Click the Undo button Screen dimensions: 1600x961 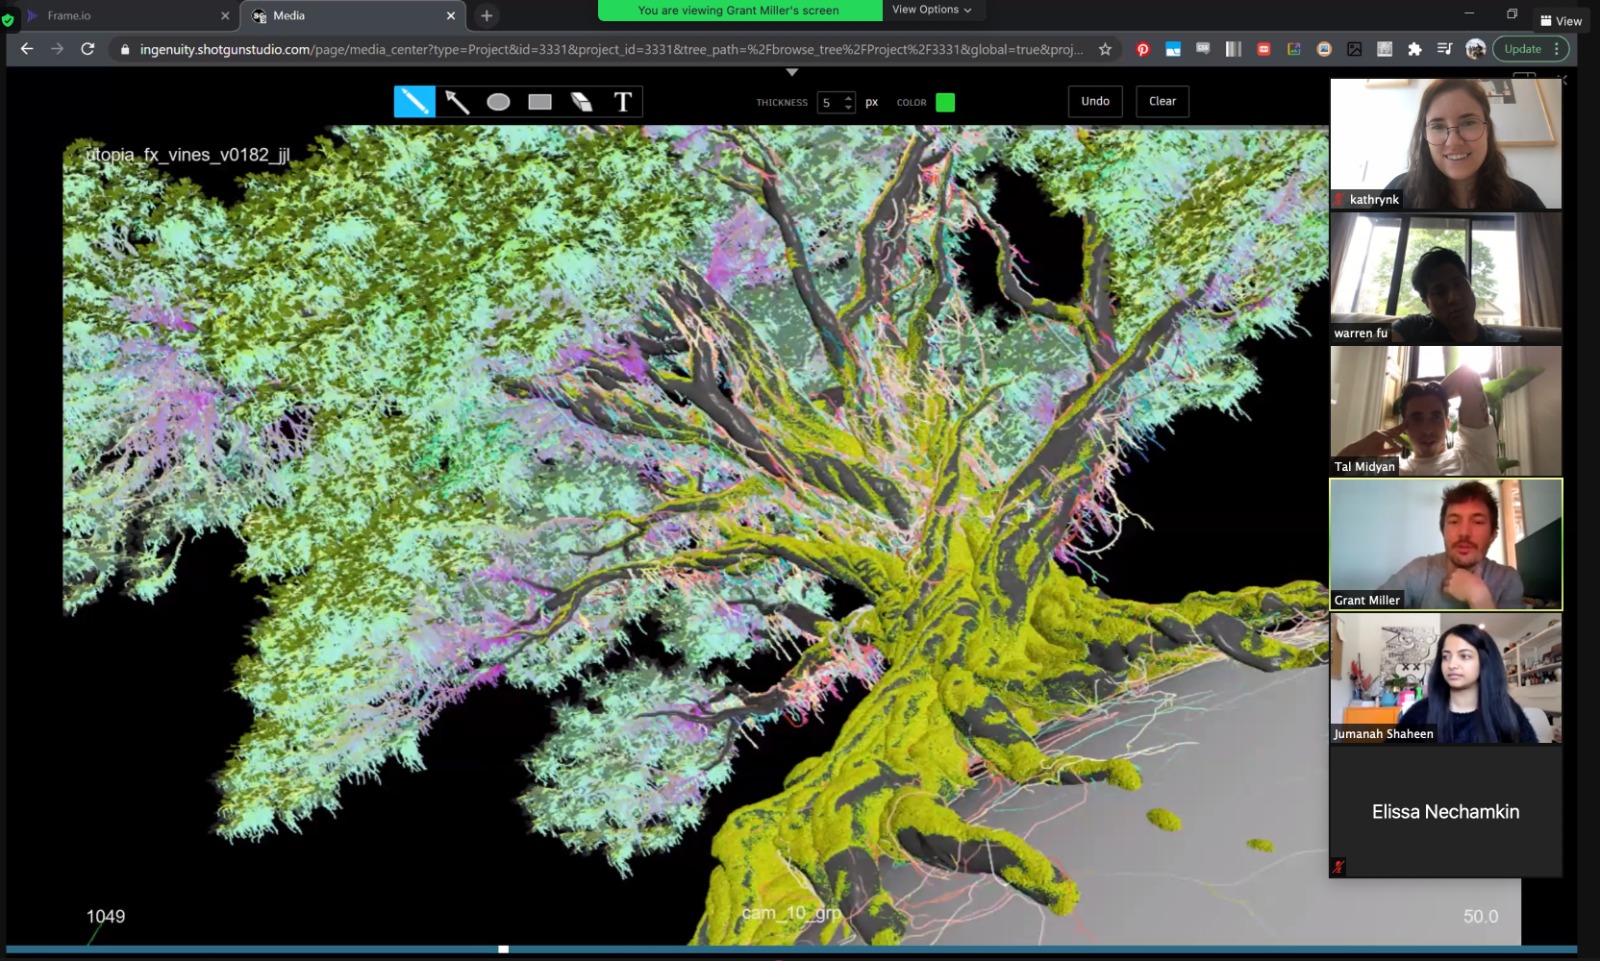pos(1095,101)
